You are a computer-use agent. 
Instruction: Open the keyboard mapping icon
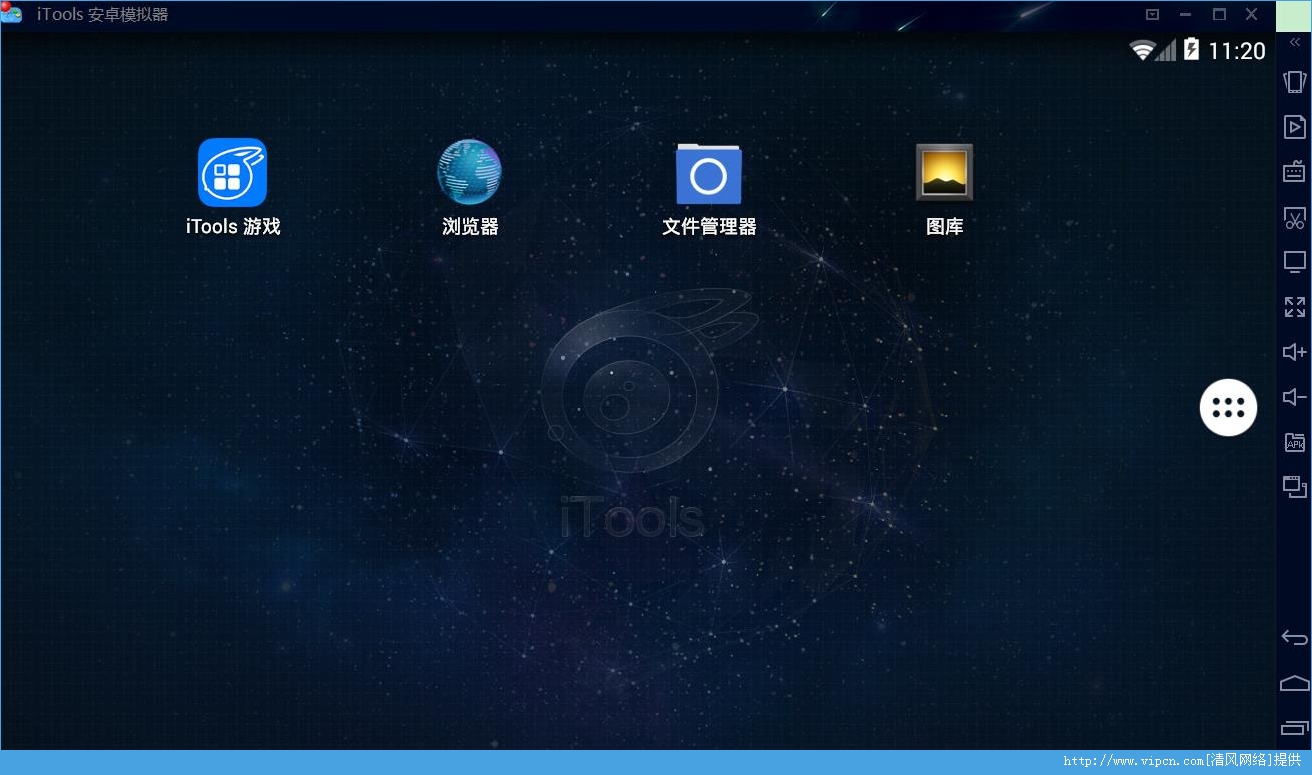click(1294, 171)
